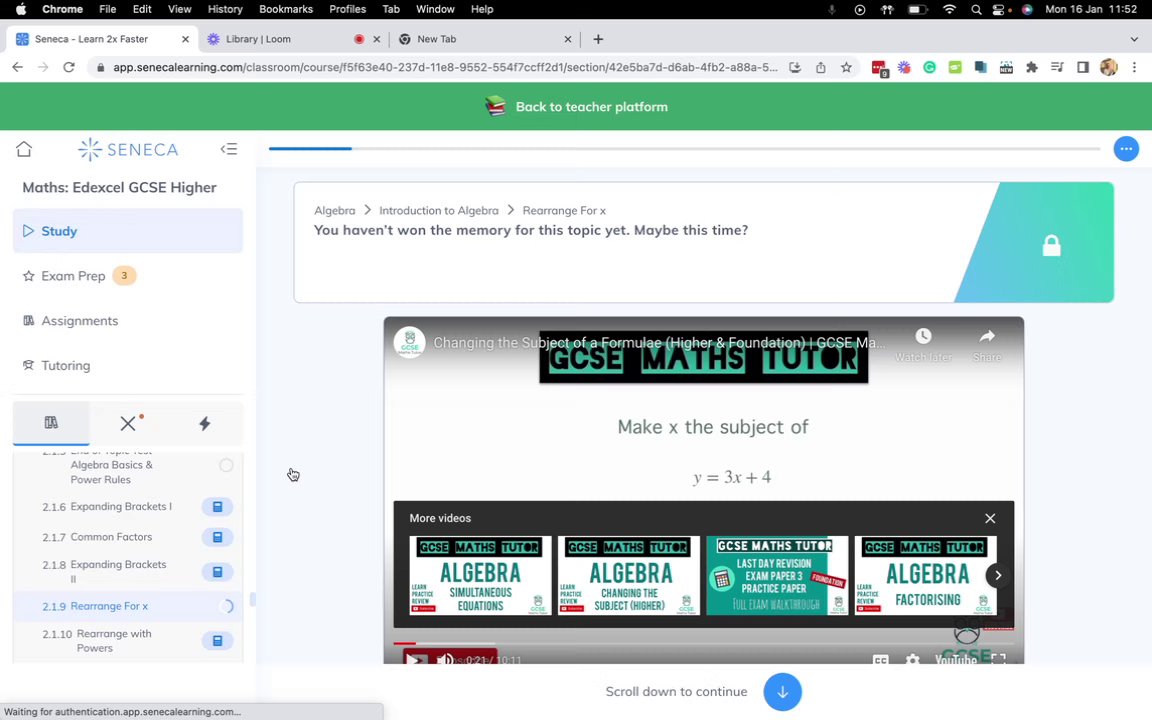Screen dimensions: 1152x720
Task: Open the Simultaneous Equations video thumbnail
Action: pyautogui.click(x=480, y=575)
